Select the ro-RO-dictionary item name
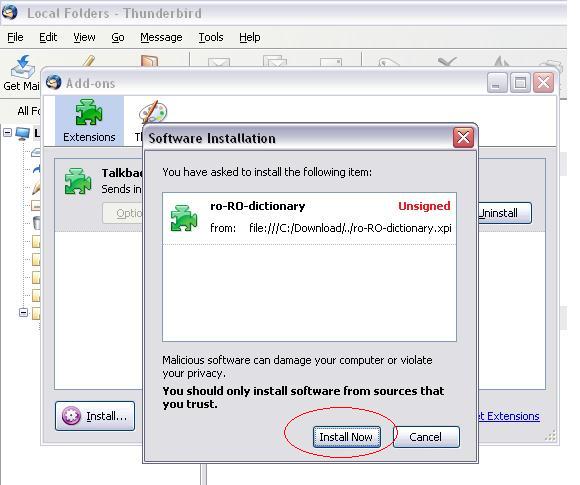Image resolution: width=580 pixels, height=485 pixels. pos(257,206)
